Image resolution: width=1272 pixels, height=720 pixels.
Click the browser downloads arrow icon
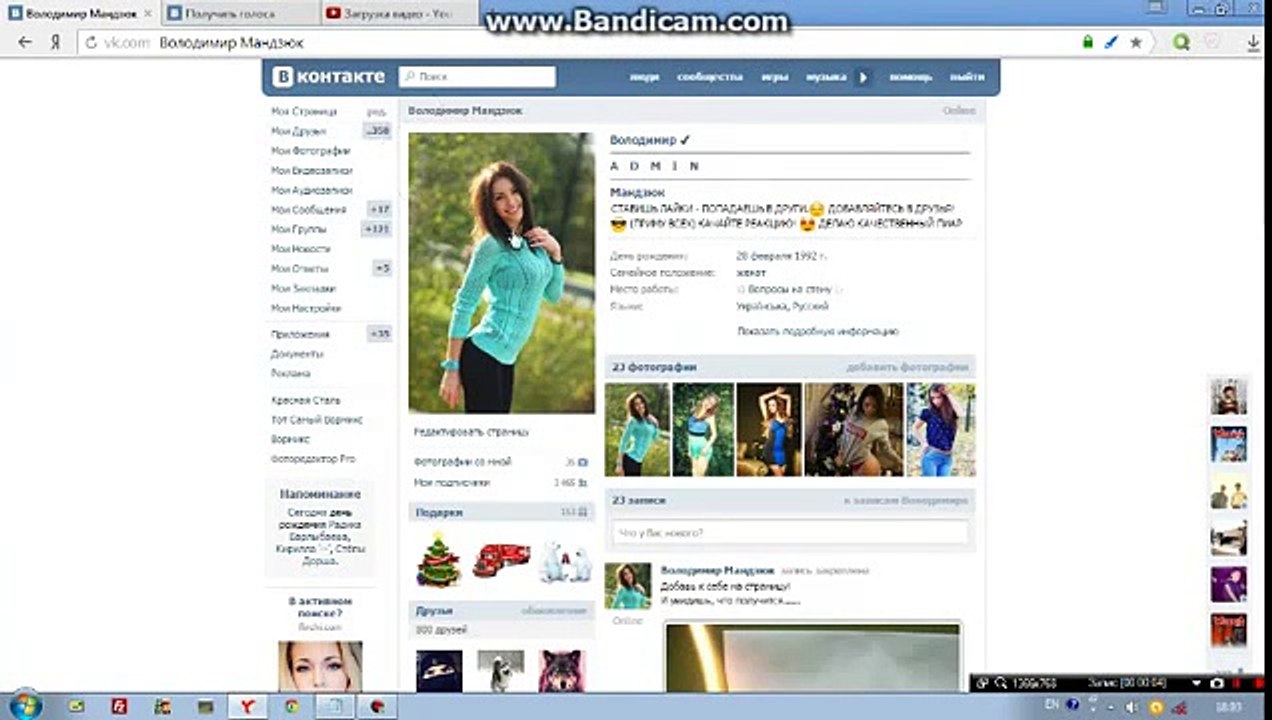tap(1254, 42)
